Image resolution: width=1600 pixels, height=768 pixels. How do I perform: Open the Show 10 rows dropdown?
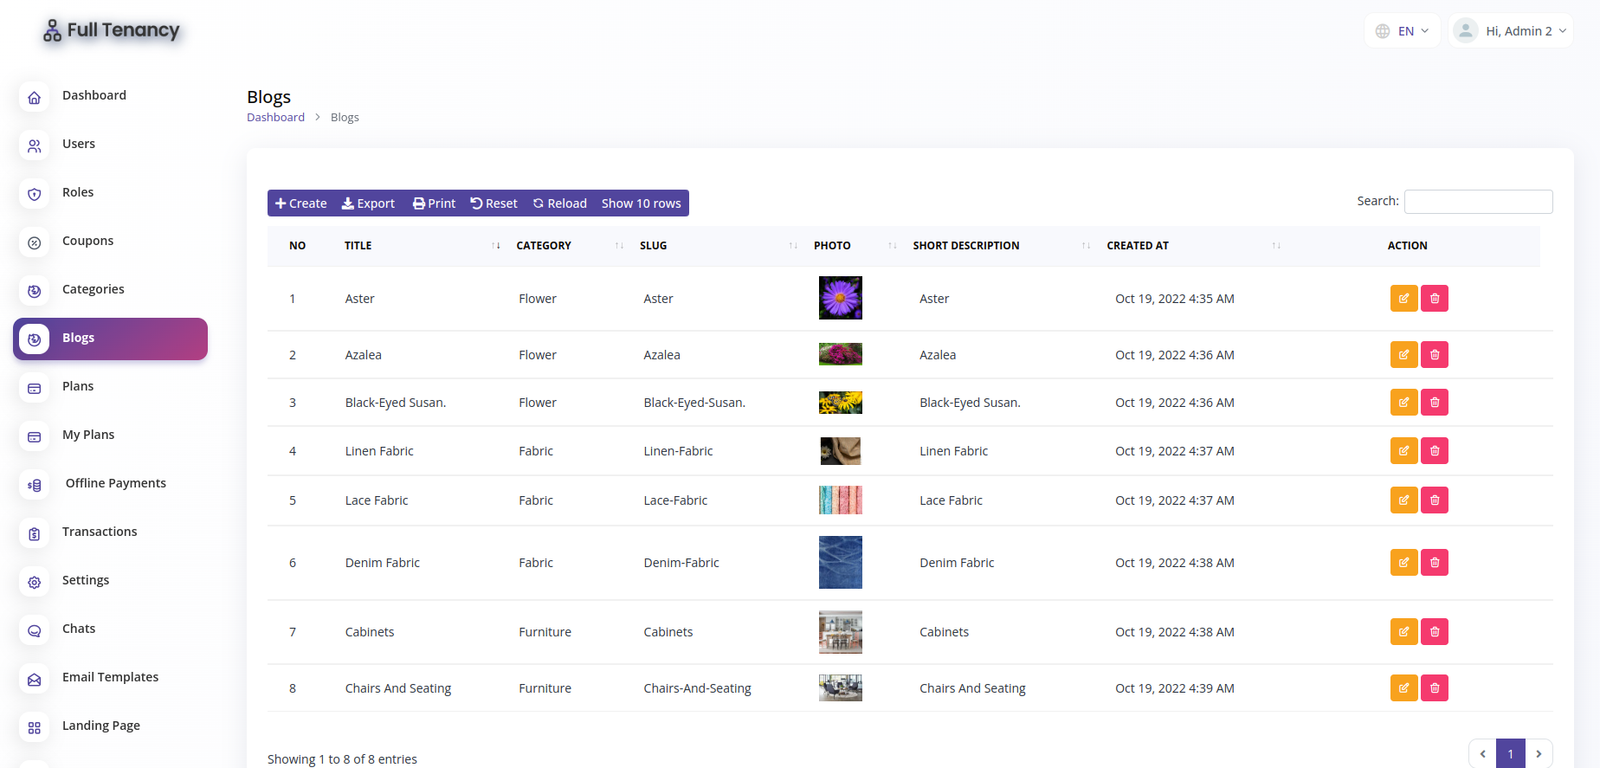click(x=641, y=203)
